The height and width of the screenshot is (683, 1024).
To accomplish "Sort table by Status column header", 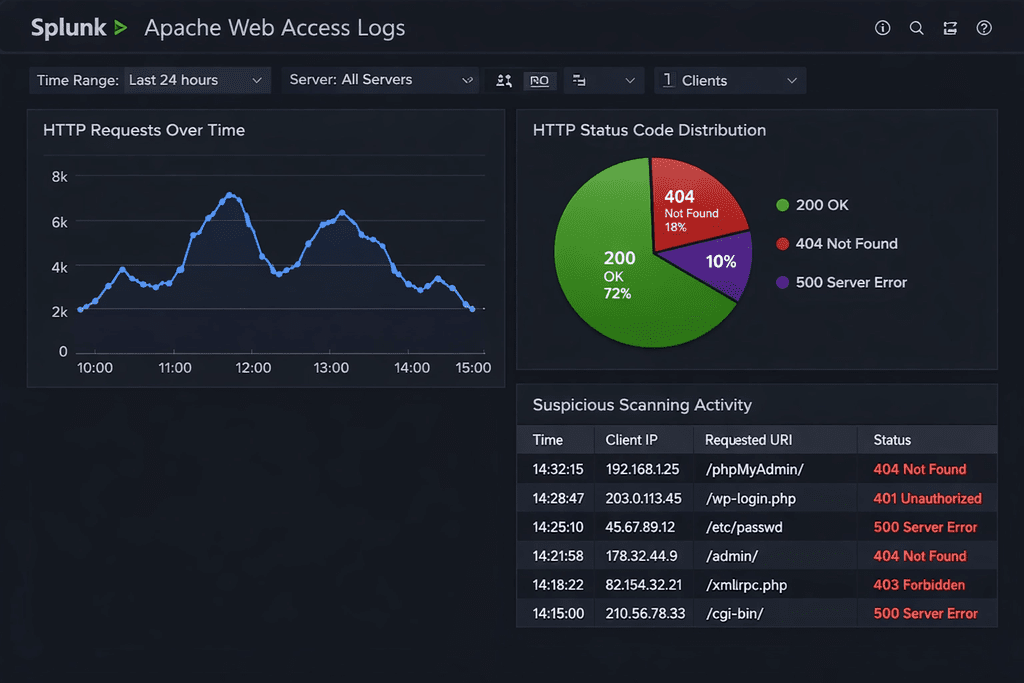I will coord(892,440).
